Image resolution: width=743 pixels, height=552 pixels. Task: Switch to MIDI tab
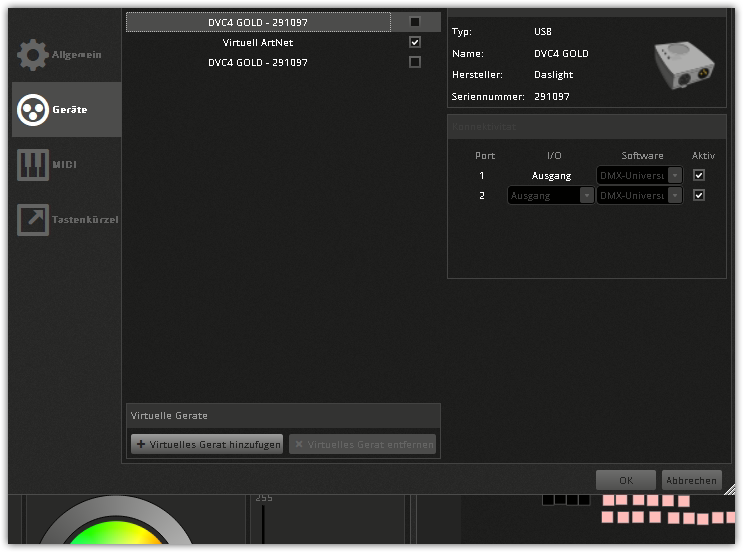(x=66, y=165)
